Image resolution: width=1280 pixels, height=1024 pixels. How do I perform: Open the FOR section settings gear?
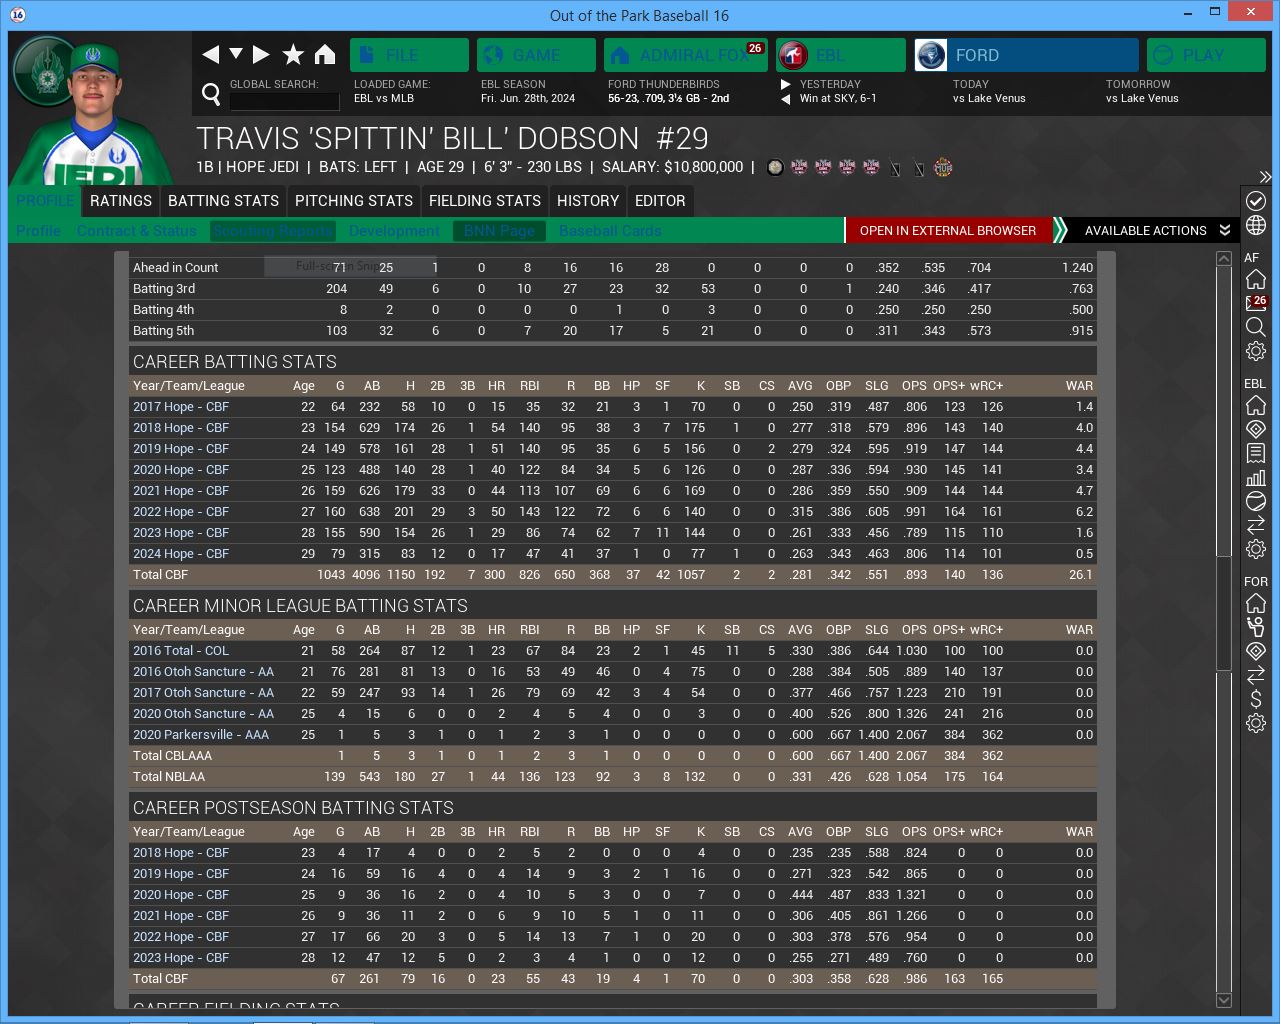click(1256, 723)
